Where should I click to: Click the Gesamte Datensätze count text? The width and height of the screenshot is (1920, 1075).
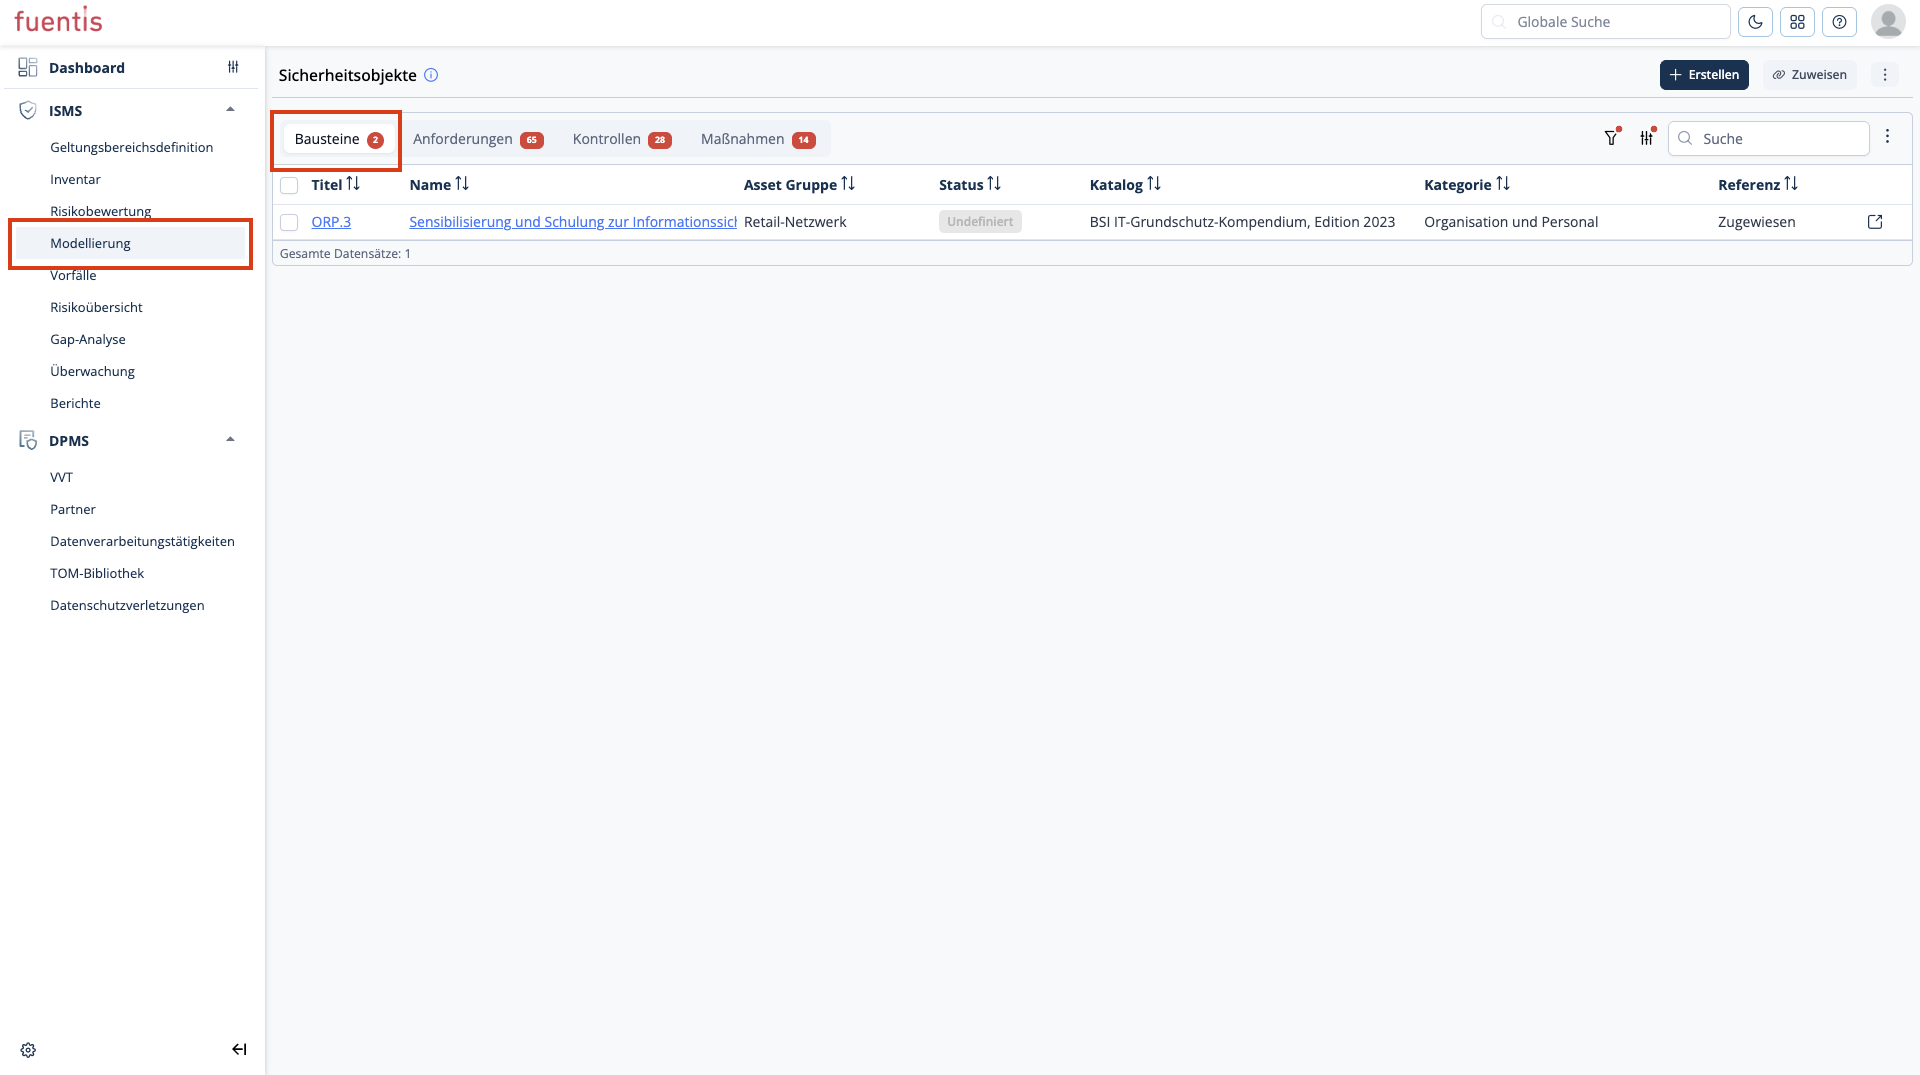click(345, 254)
